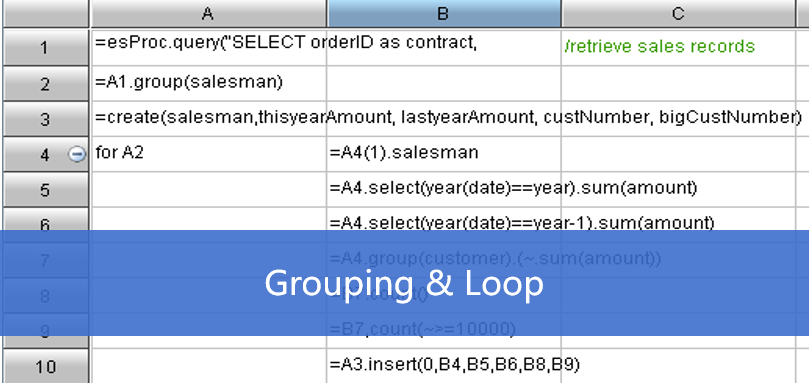Click the Grouping & Loop banner
Viewport: 809px width, 383px height.
click(404, 283)
